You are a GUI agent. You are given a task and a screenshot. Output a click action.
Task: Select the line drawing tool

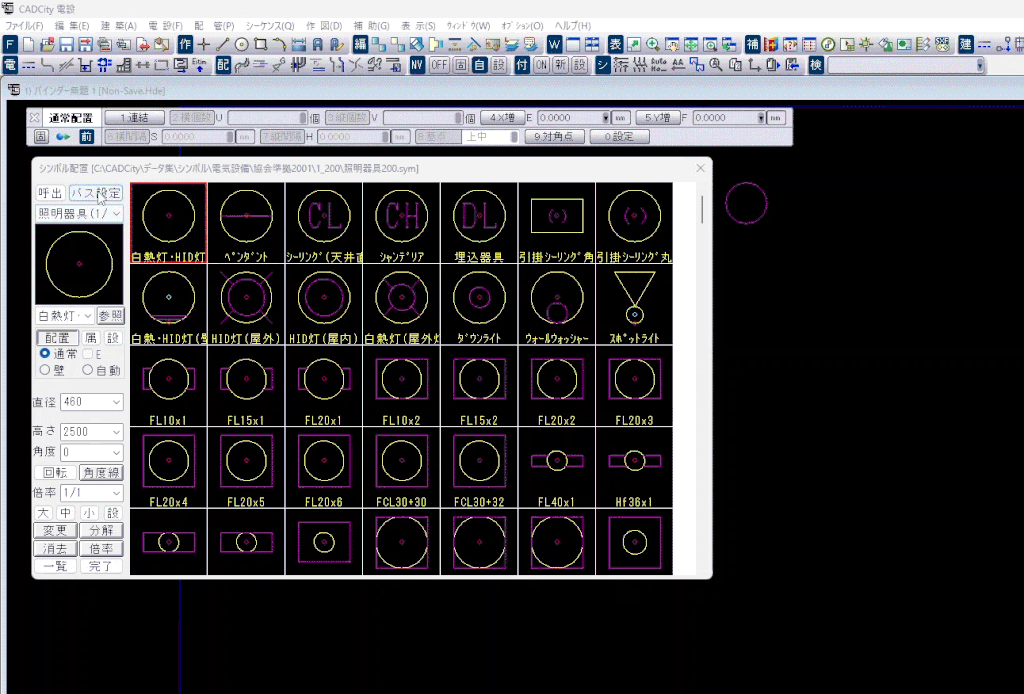[x=222, y=45]
